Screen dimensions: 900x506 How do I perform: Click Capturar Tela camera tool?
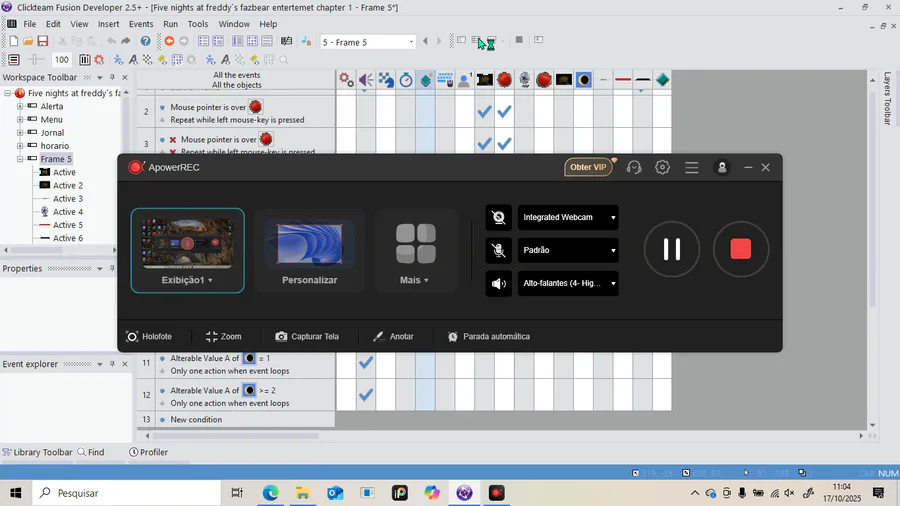pyautogui.click(x=307, y=337)
